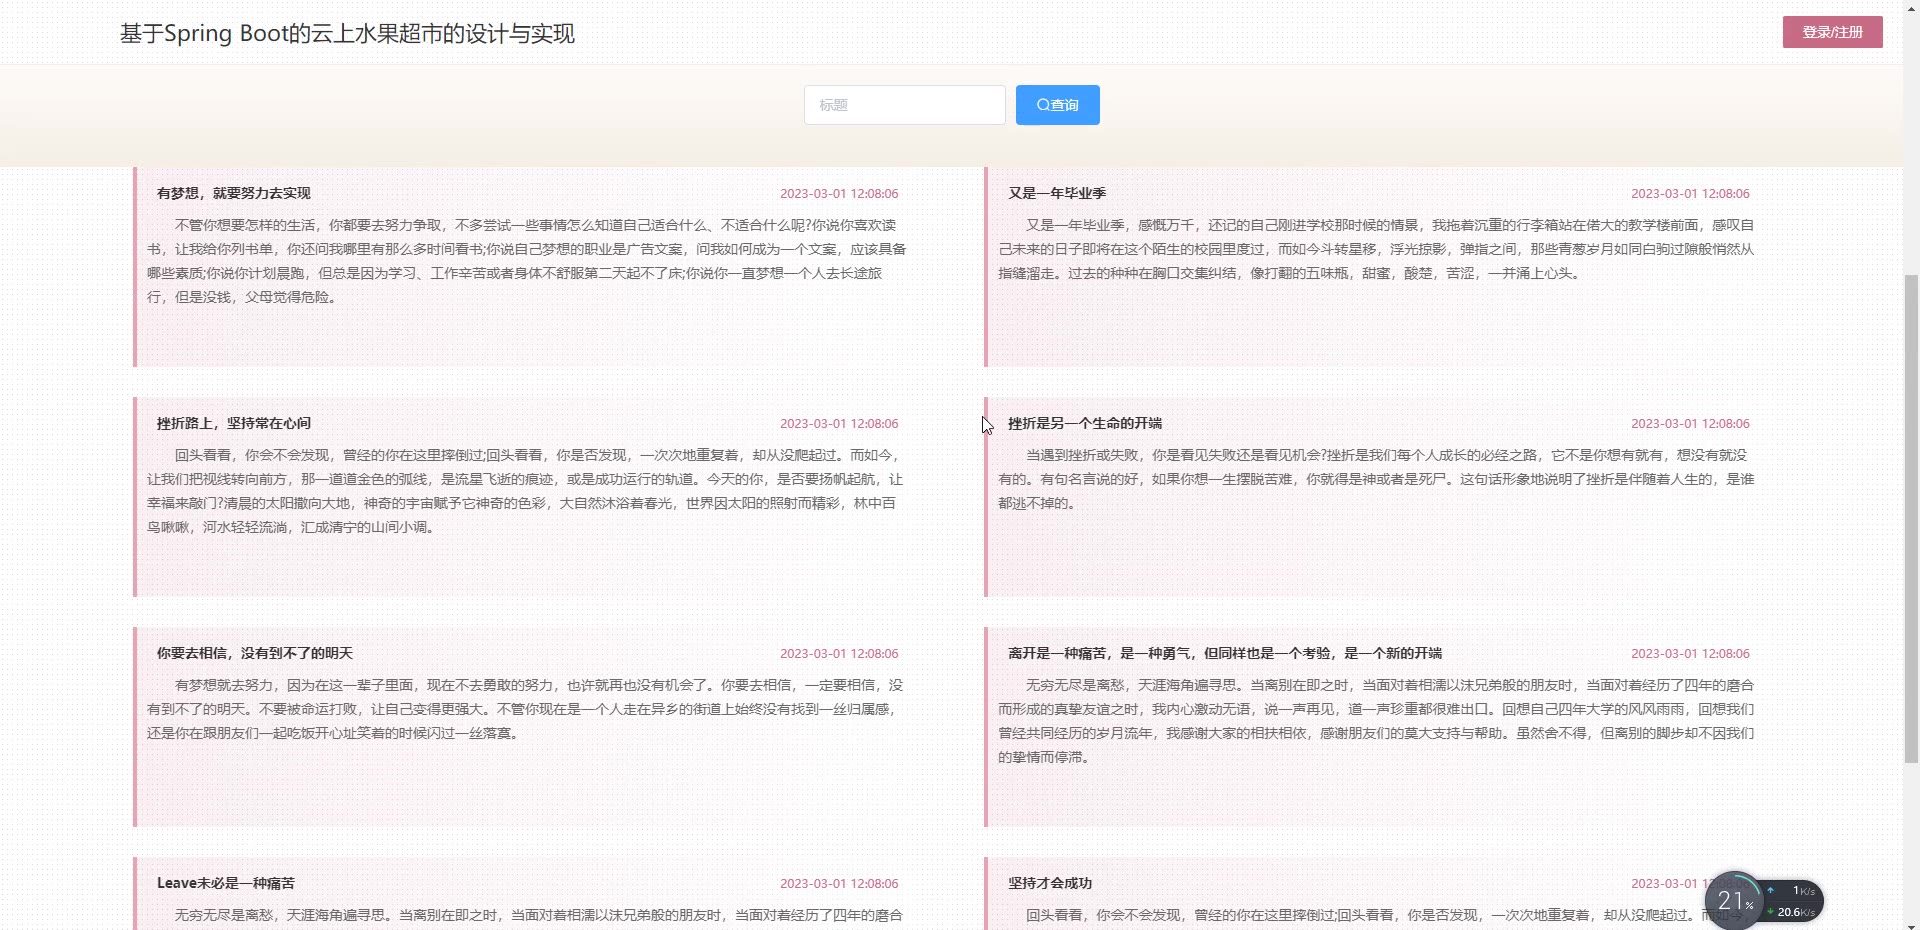
Task: Click the blue 查询 search button
Action: [1057, 105]
